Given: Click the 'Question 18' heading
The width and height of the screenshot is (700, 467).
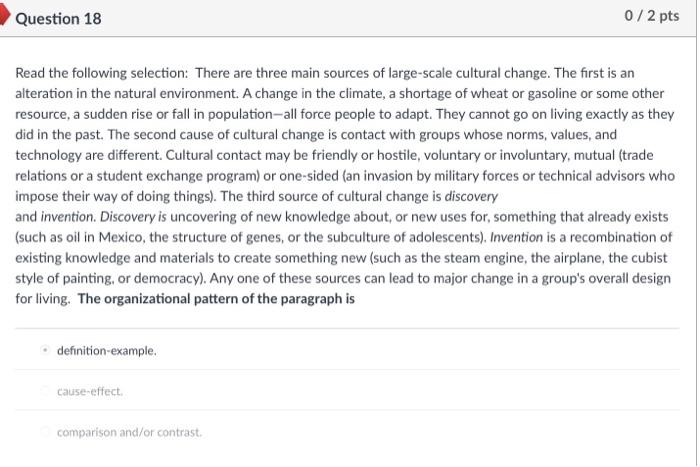Looking at the screenshot, I should coord(58,19).
